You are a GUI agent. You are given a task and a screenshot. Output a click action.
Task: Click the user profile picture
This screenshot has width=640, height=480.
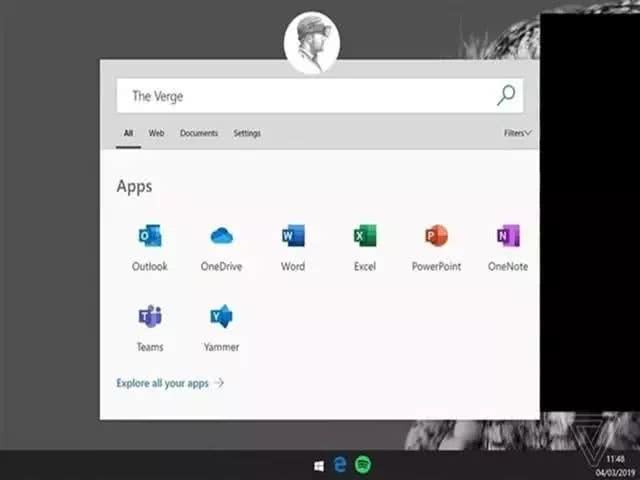(x=312, y=42)
